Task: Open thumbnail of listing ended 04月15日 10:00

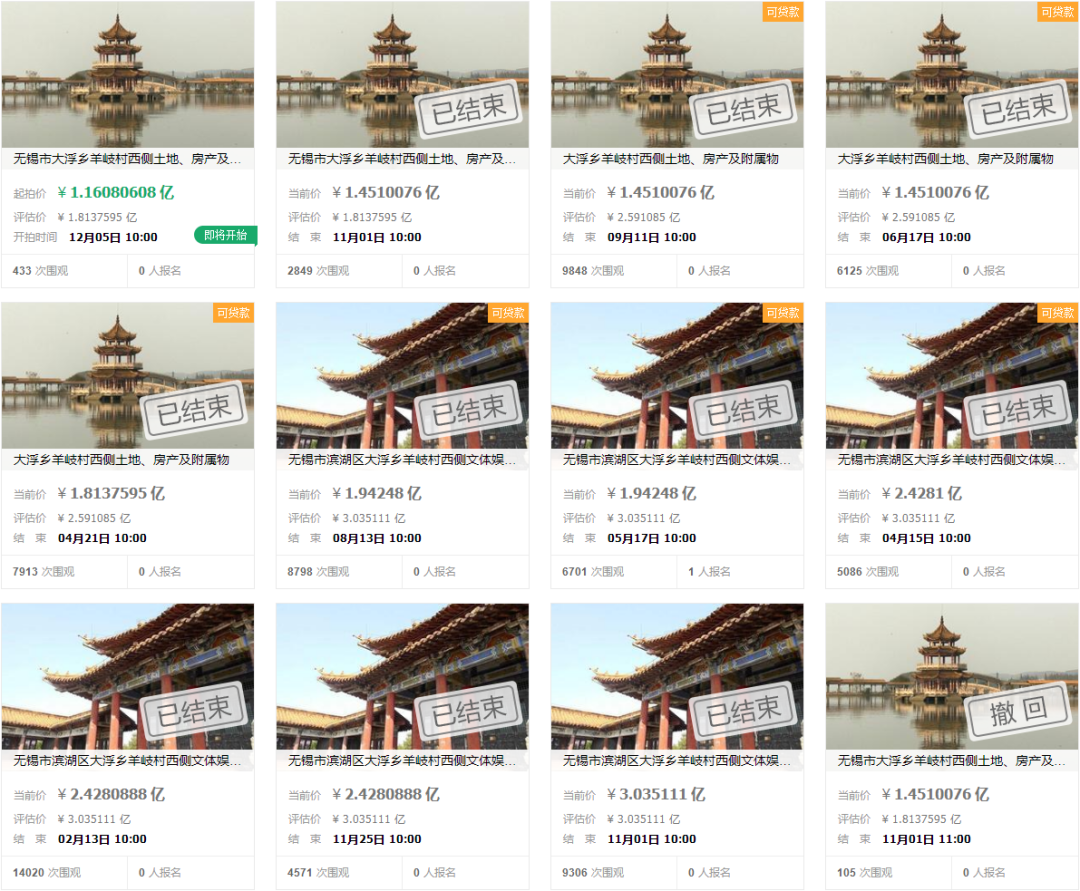Action: [952, 375]
